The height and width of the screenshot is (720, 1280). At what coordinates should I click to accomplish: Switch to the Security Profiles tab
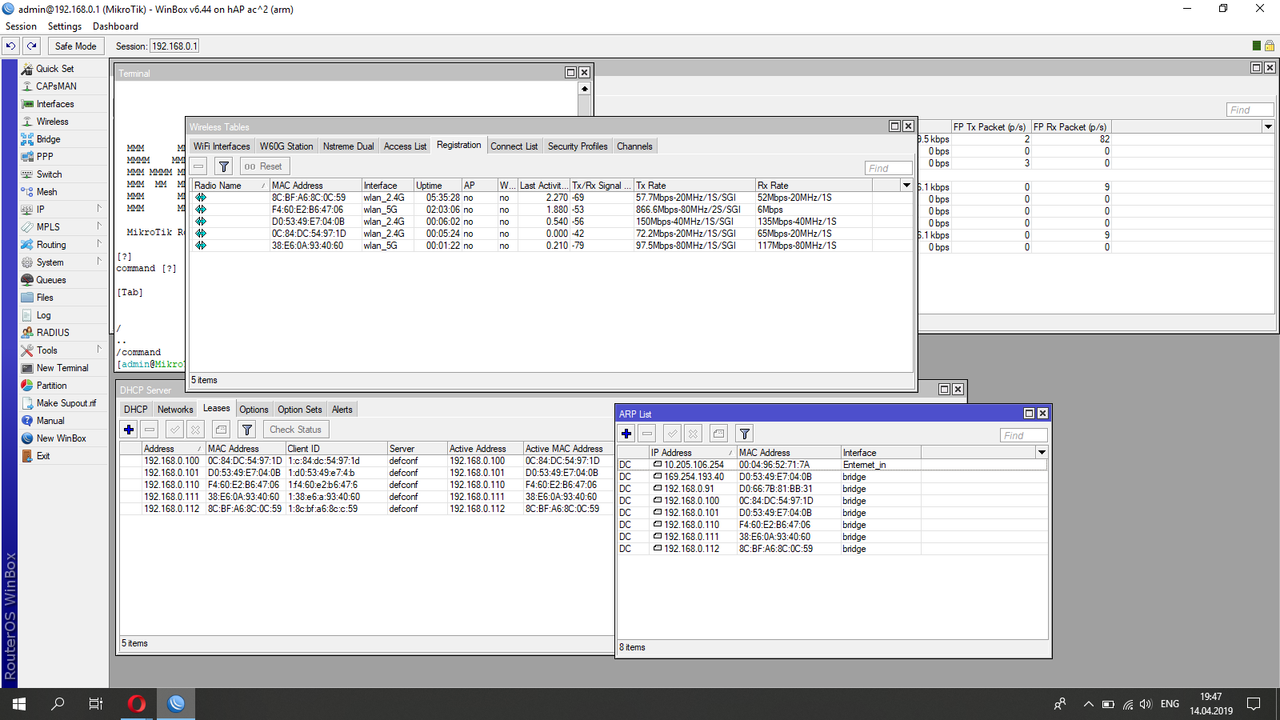[x=577, y=146]
